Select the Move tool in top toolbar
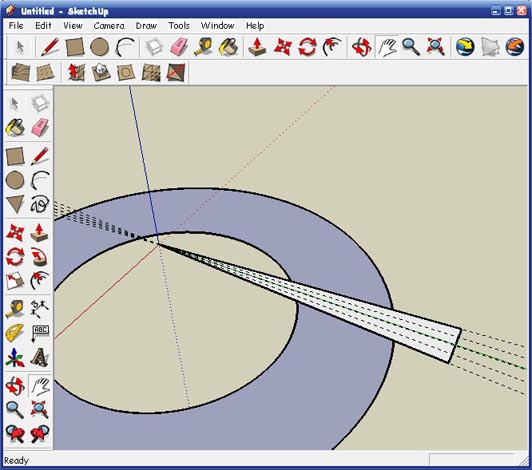Image resolution: width=532 pixels, height=470 pixels. point(282,47)
